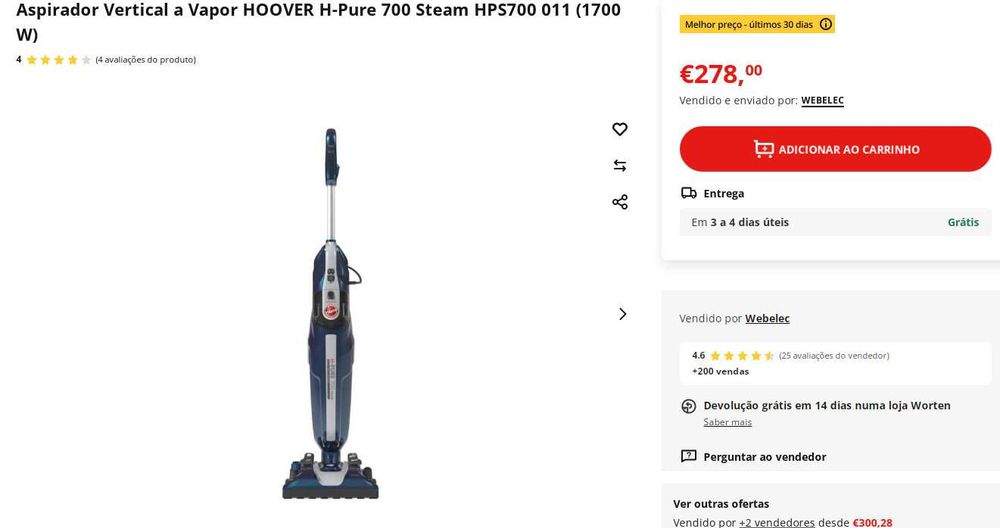Click the product star rating
The image size is (1000, 528).
(59, 60)
